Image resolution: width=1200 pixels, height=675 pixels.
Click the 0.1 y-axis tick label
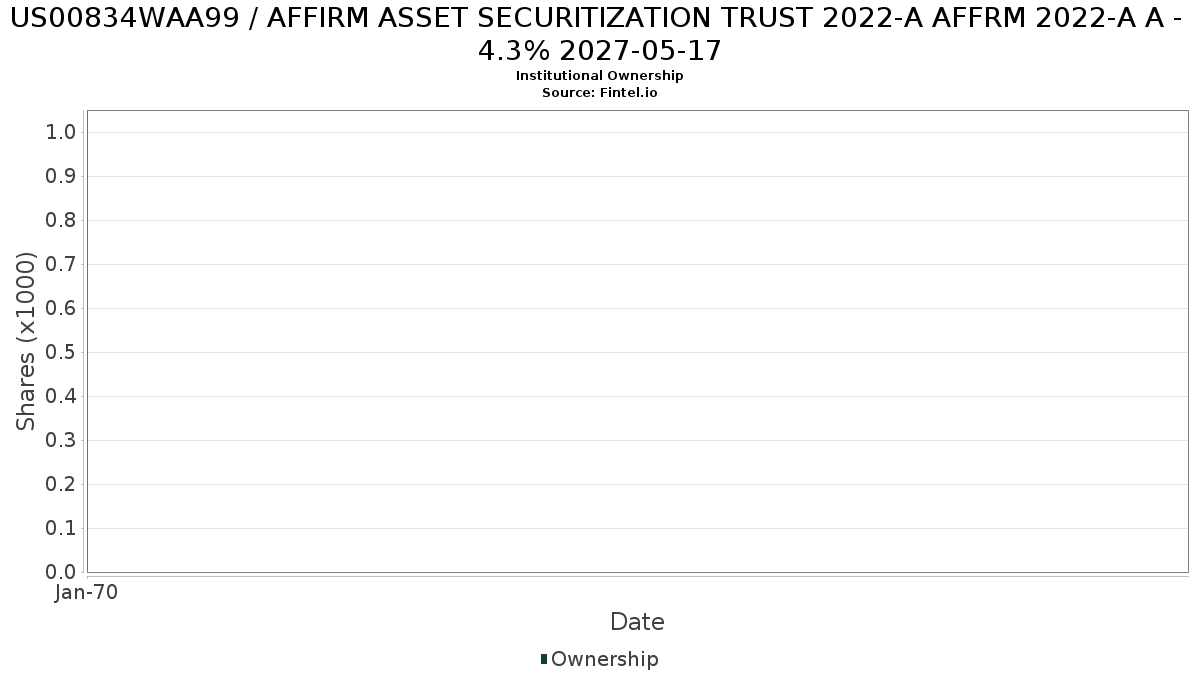[x=62, y=529]
